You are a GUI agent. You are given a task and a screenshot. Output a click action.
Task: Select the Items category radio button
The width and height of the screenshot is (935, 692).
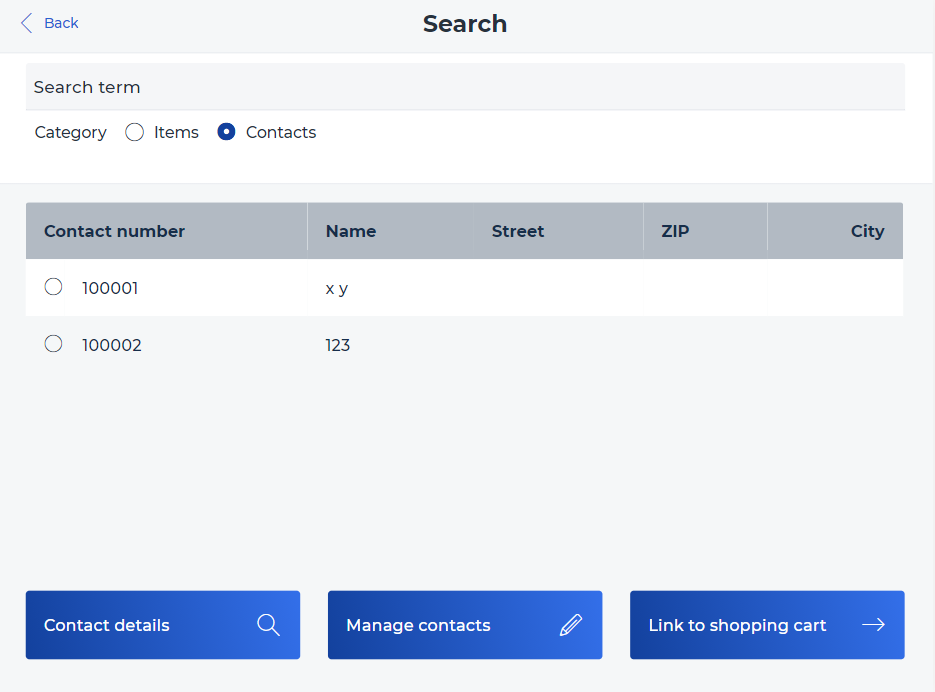(135, 132)
